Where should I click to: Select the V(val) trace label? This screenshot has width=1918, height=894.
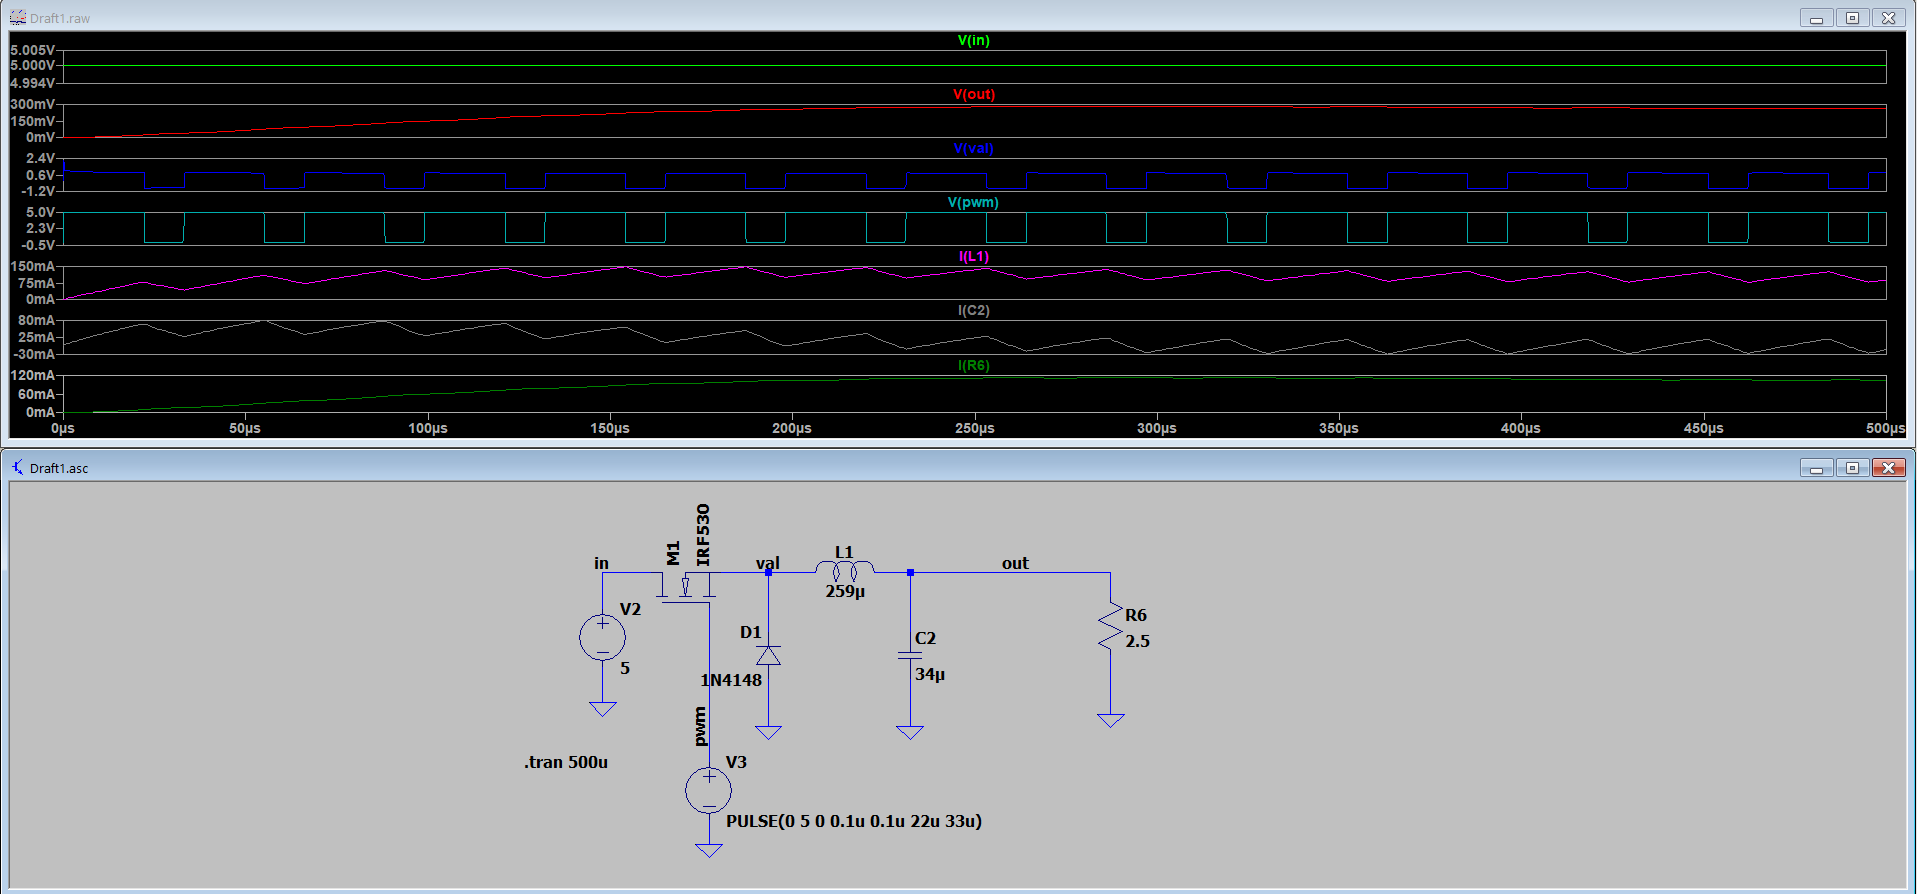(x=973, y=148)
